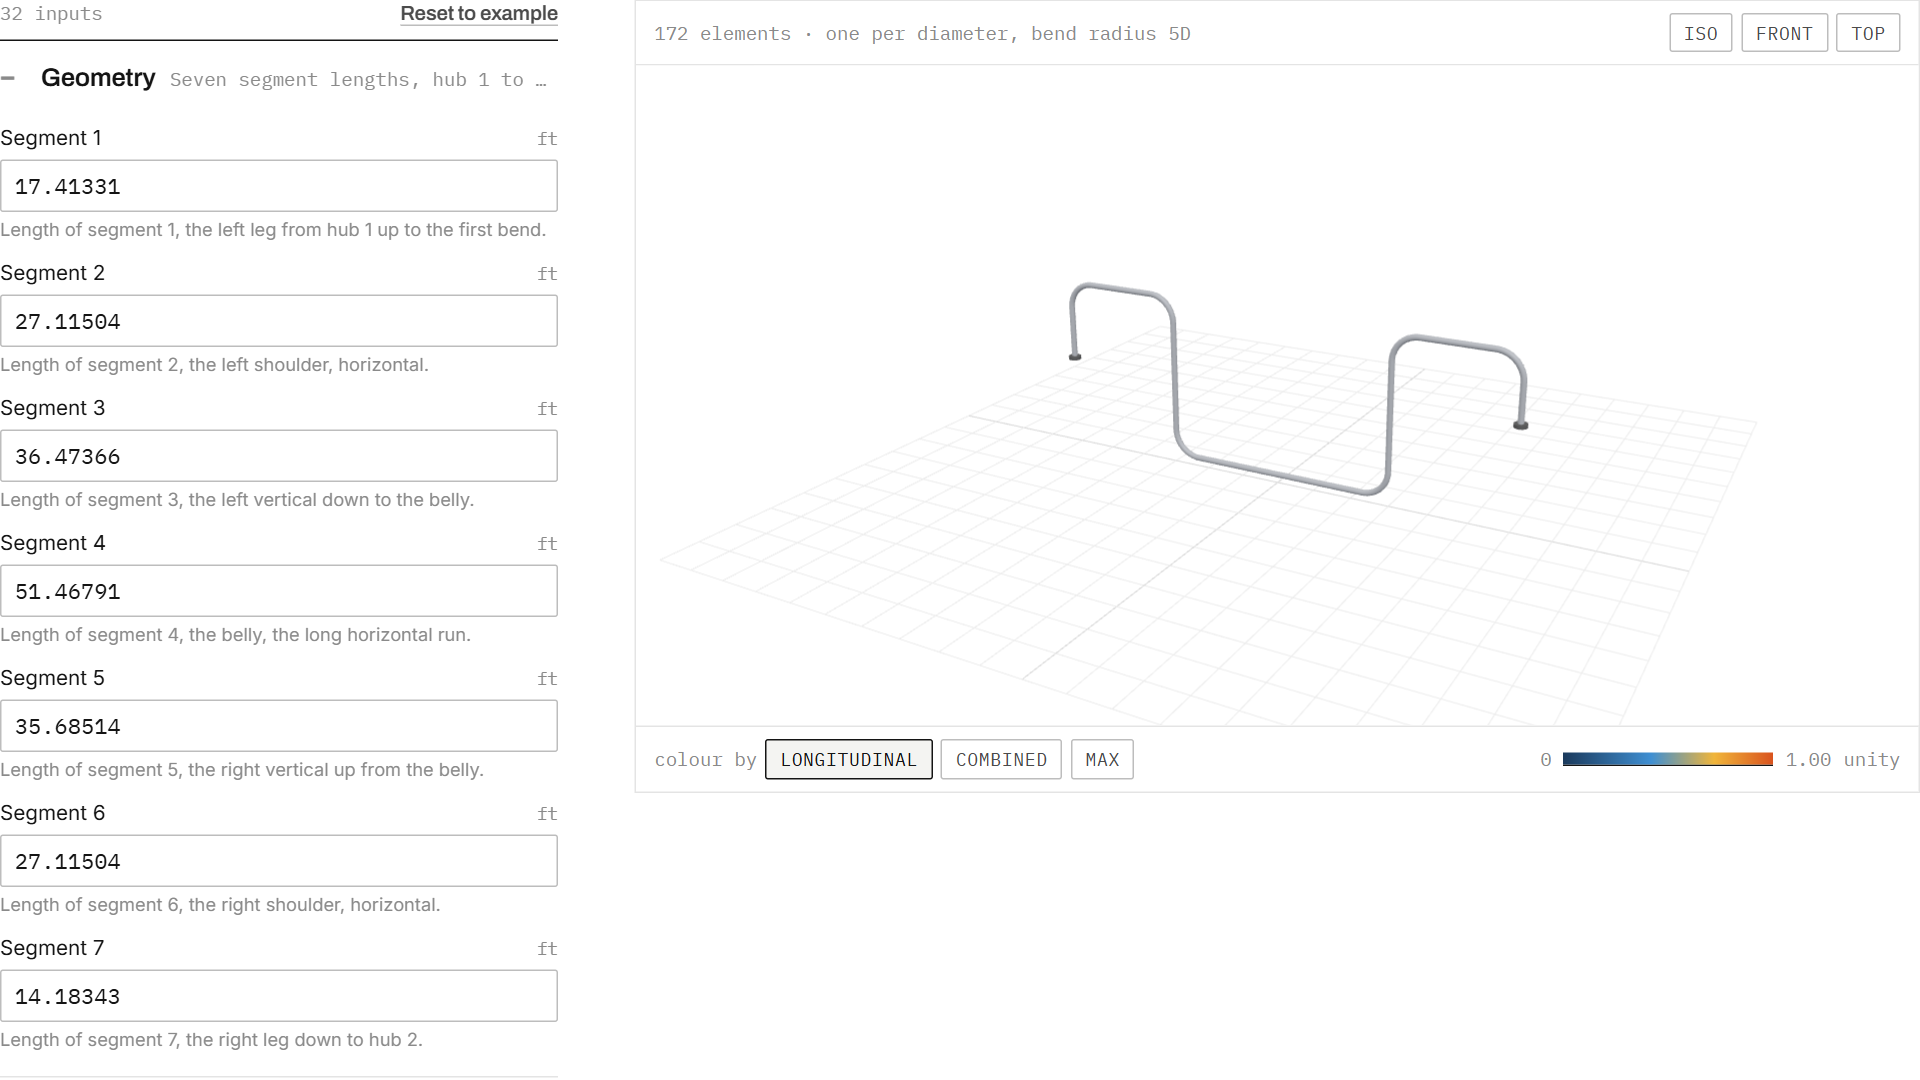Click the '1.00 unity' scale label
The width and height of the screenshot is (1920, 1080).
point(1842,759)
